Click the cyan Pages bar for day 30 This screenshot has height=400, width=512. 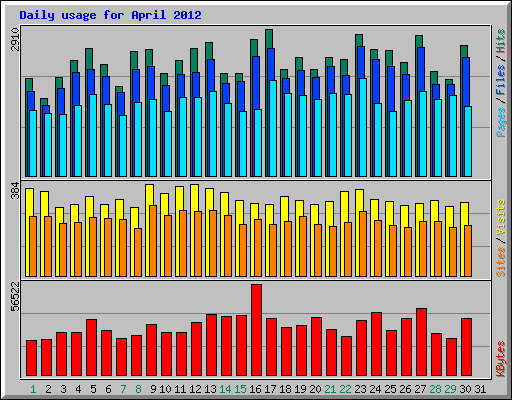(x=468, y=141)
